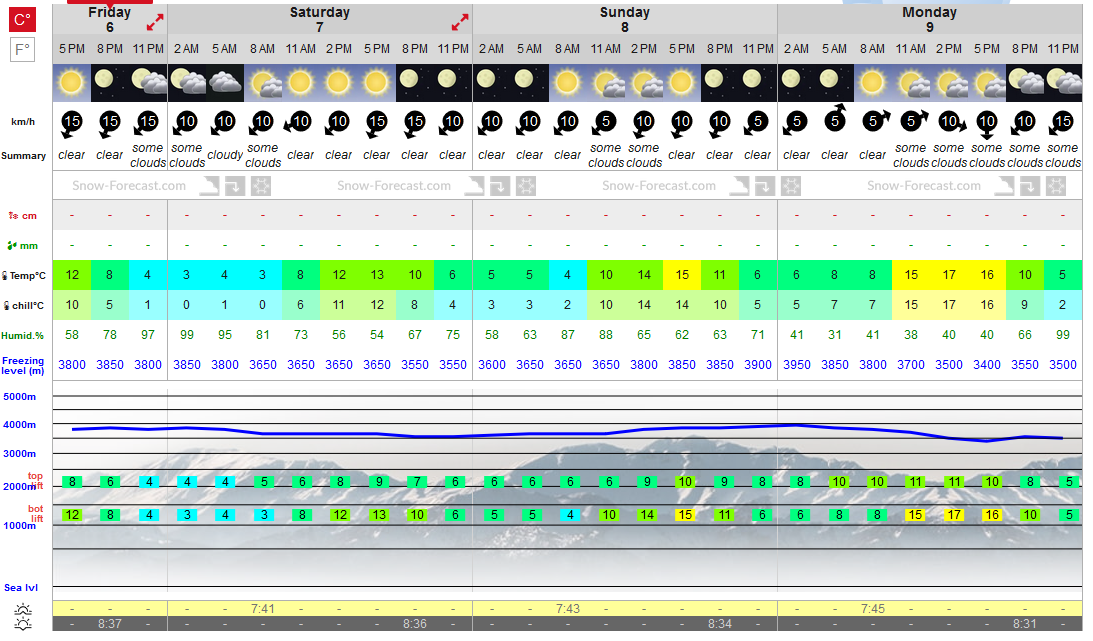Image resolution: width=1093 pixels, height=641 pixels.
Task: Select the Friday 6 day header
Action: click(x=109, y=20)
